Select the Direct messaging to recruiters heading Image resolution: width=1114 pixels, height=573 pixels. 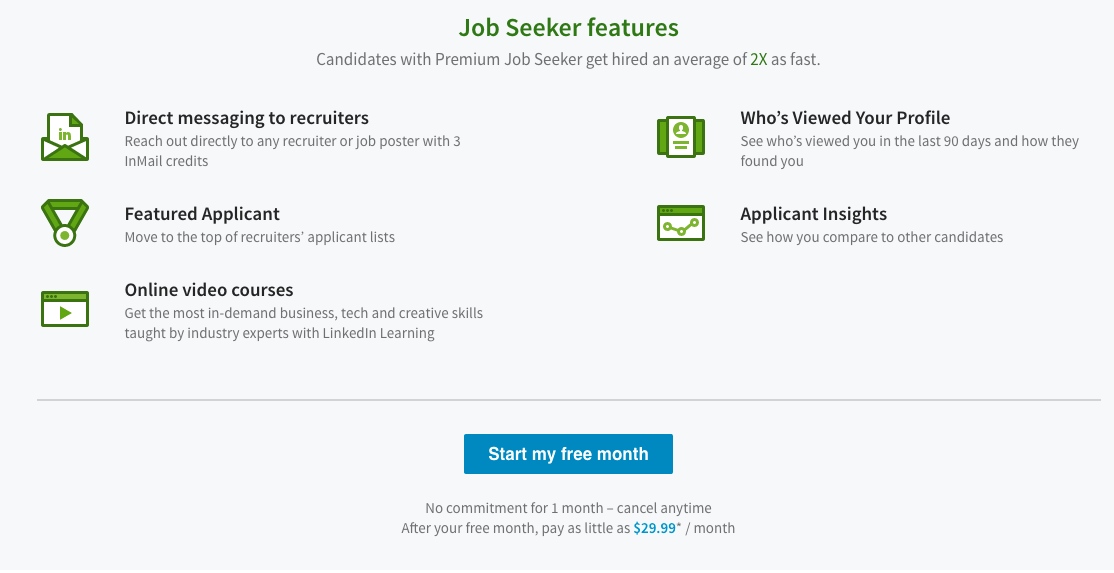[246, 118]
